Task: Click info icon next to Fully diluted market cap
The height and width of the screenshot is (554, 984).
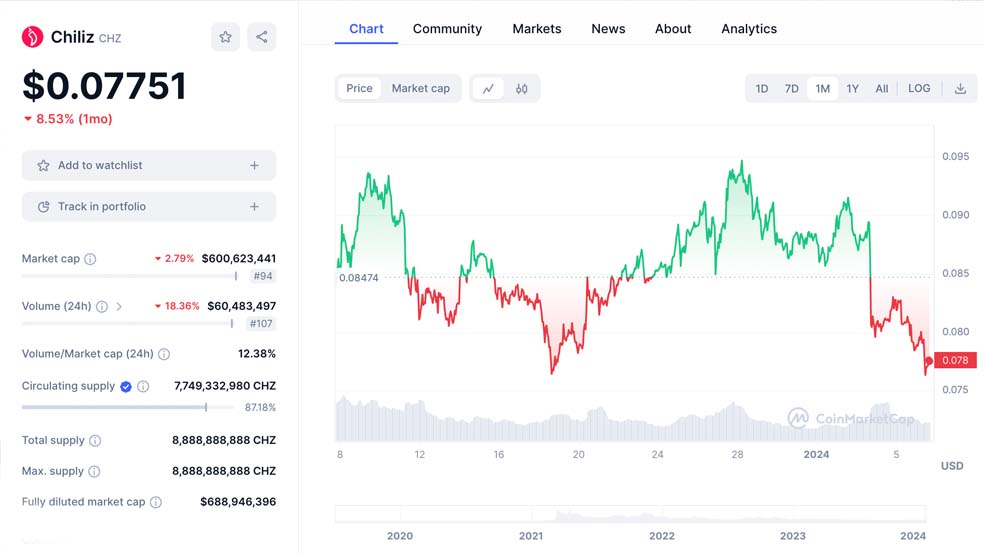Action: coord(156,502)
